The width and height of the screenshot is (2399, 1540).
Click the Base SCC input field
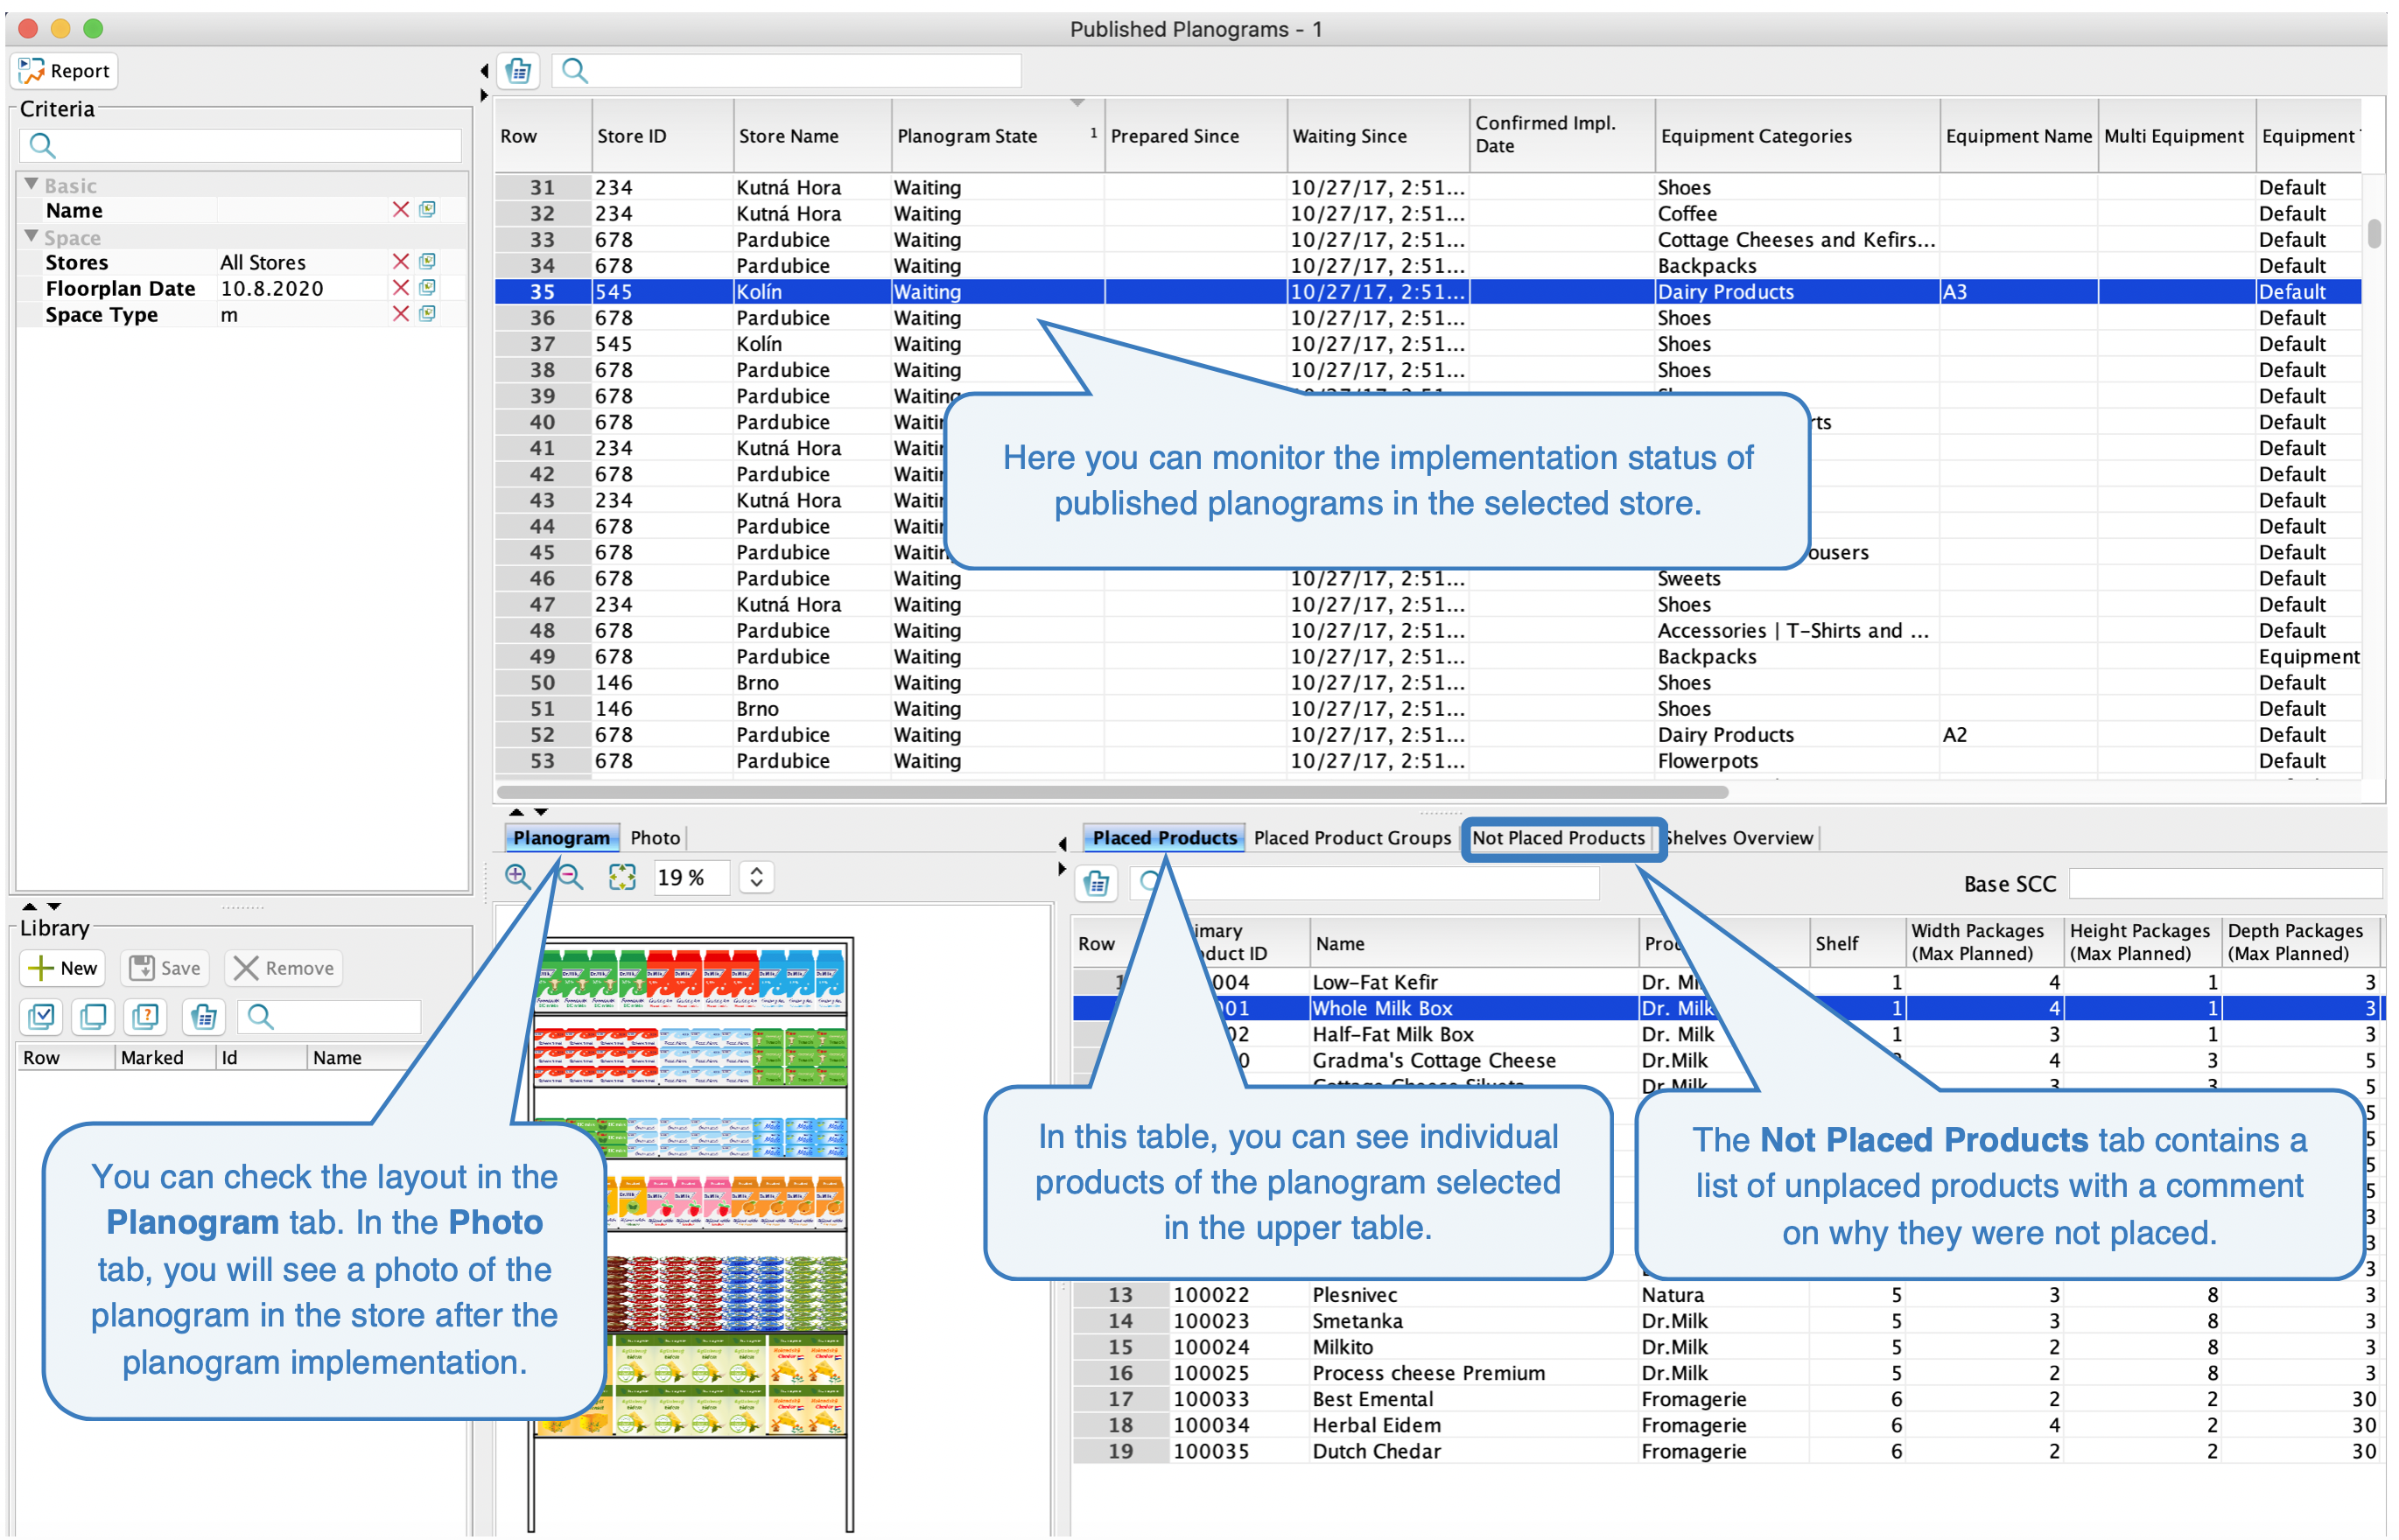pos(2224,884)
